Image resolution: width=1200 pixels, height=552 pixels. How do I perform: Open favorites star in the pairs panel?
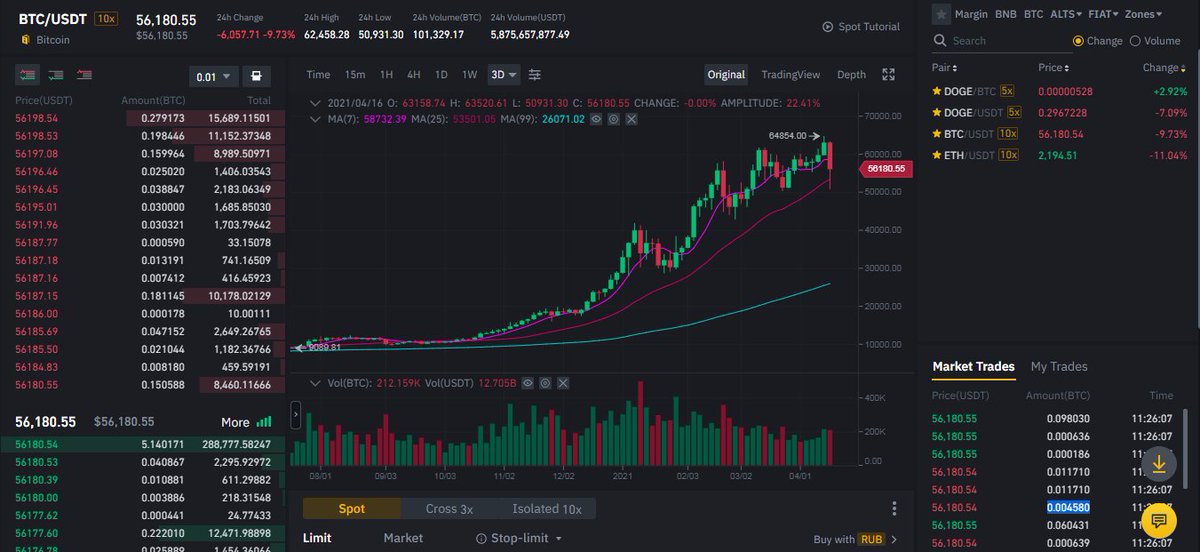click(x=941, y=14)
